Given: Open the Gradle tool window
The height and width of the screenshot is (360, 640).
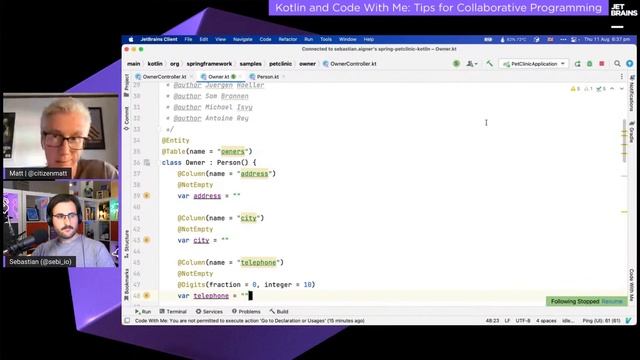Looking at the screenshot, I should tap(631, 131).
